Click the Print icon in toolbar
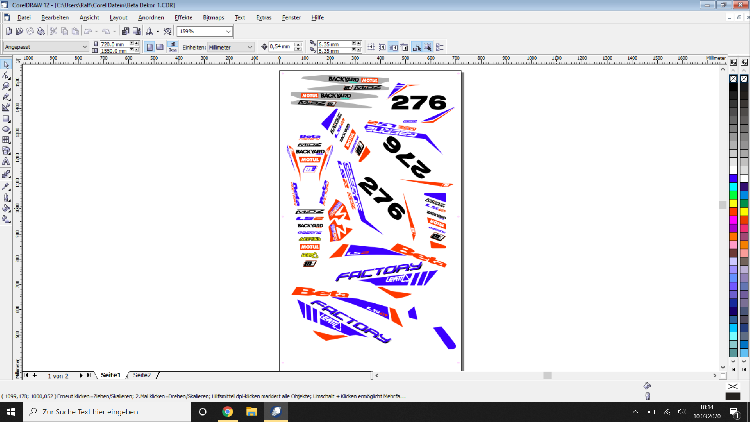Viewport: 750px width, 422px height. (41, 31)
